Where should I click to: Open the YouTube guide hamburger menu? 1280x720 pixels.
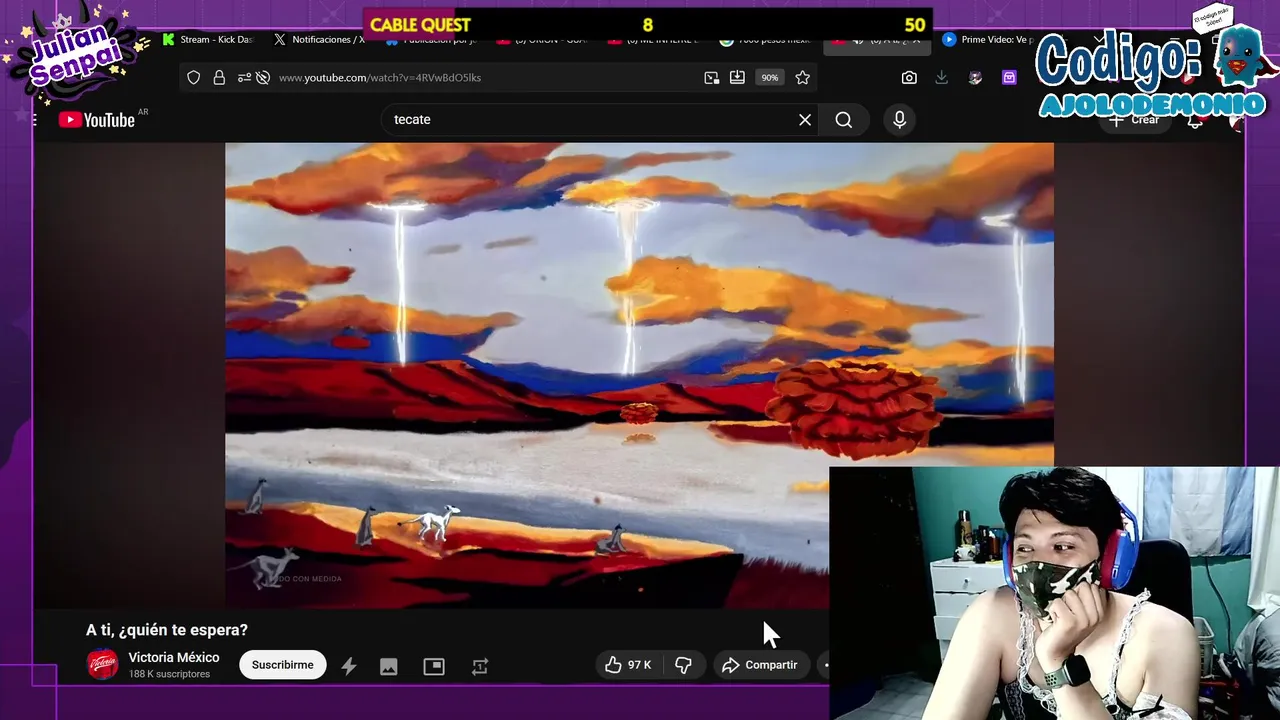tap(35, 120)
